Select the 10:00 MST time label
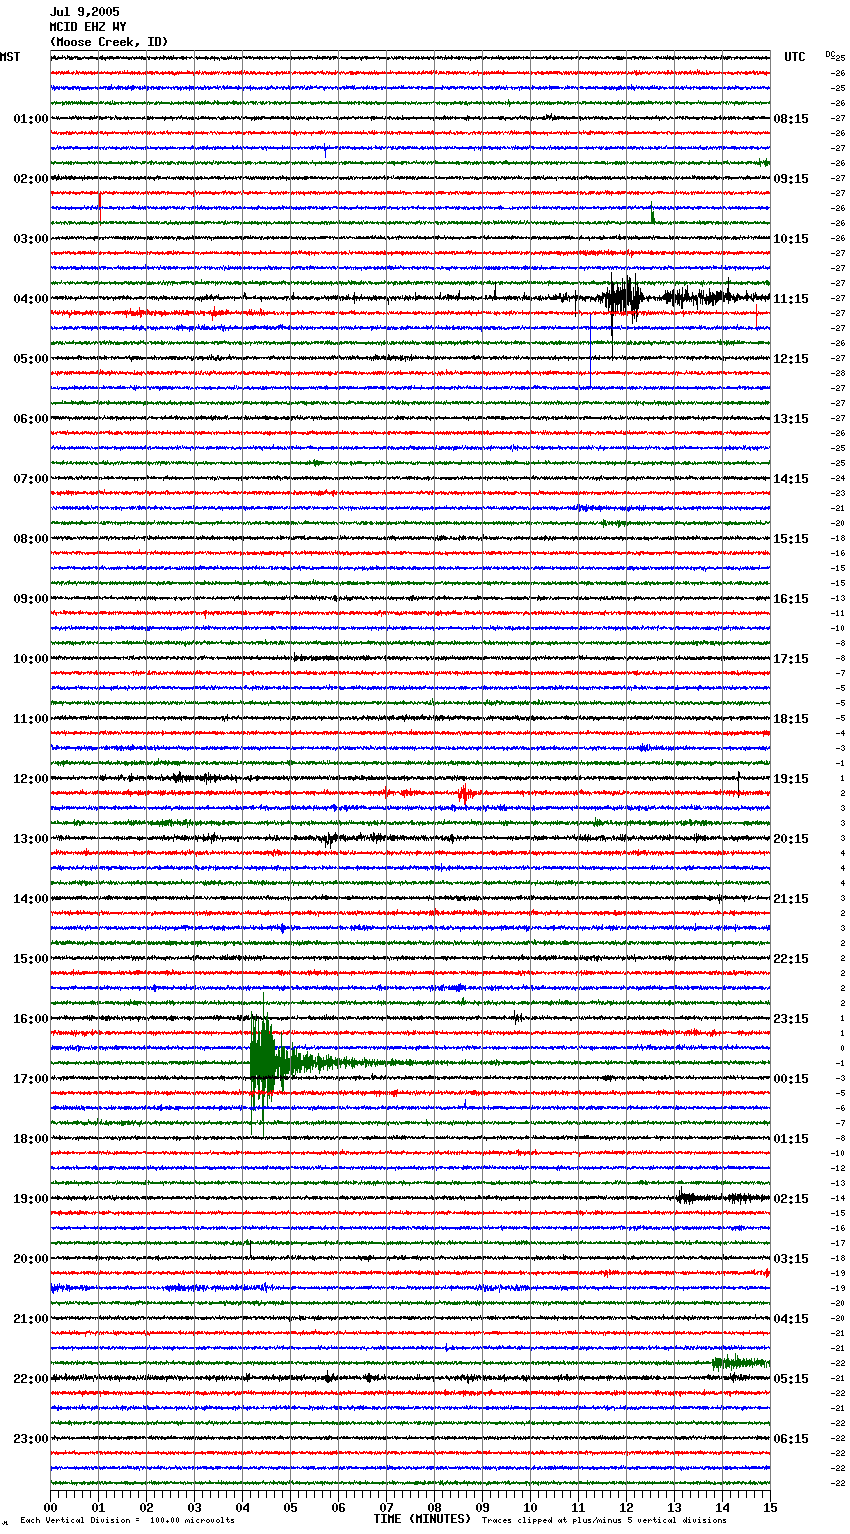 (31, 659)
